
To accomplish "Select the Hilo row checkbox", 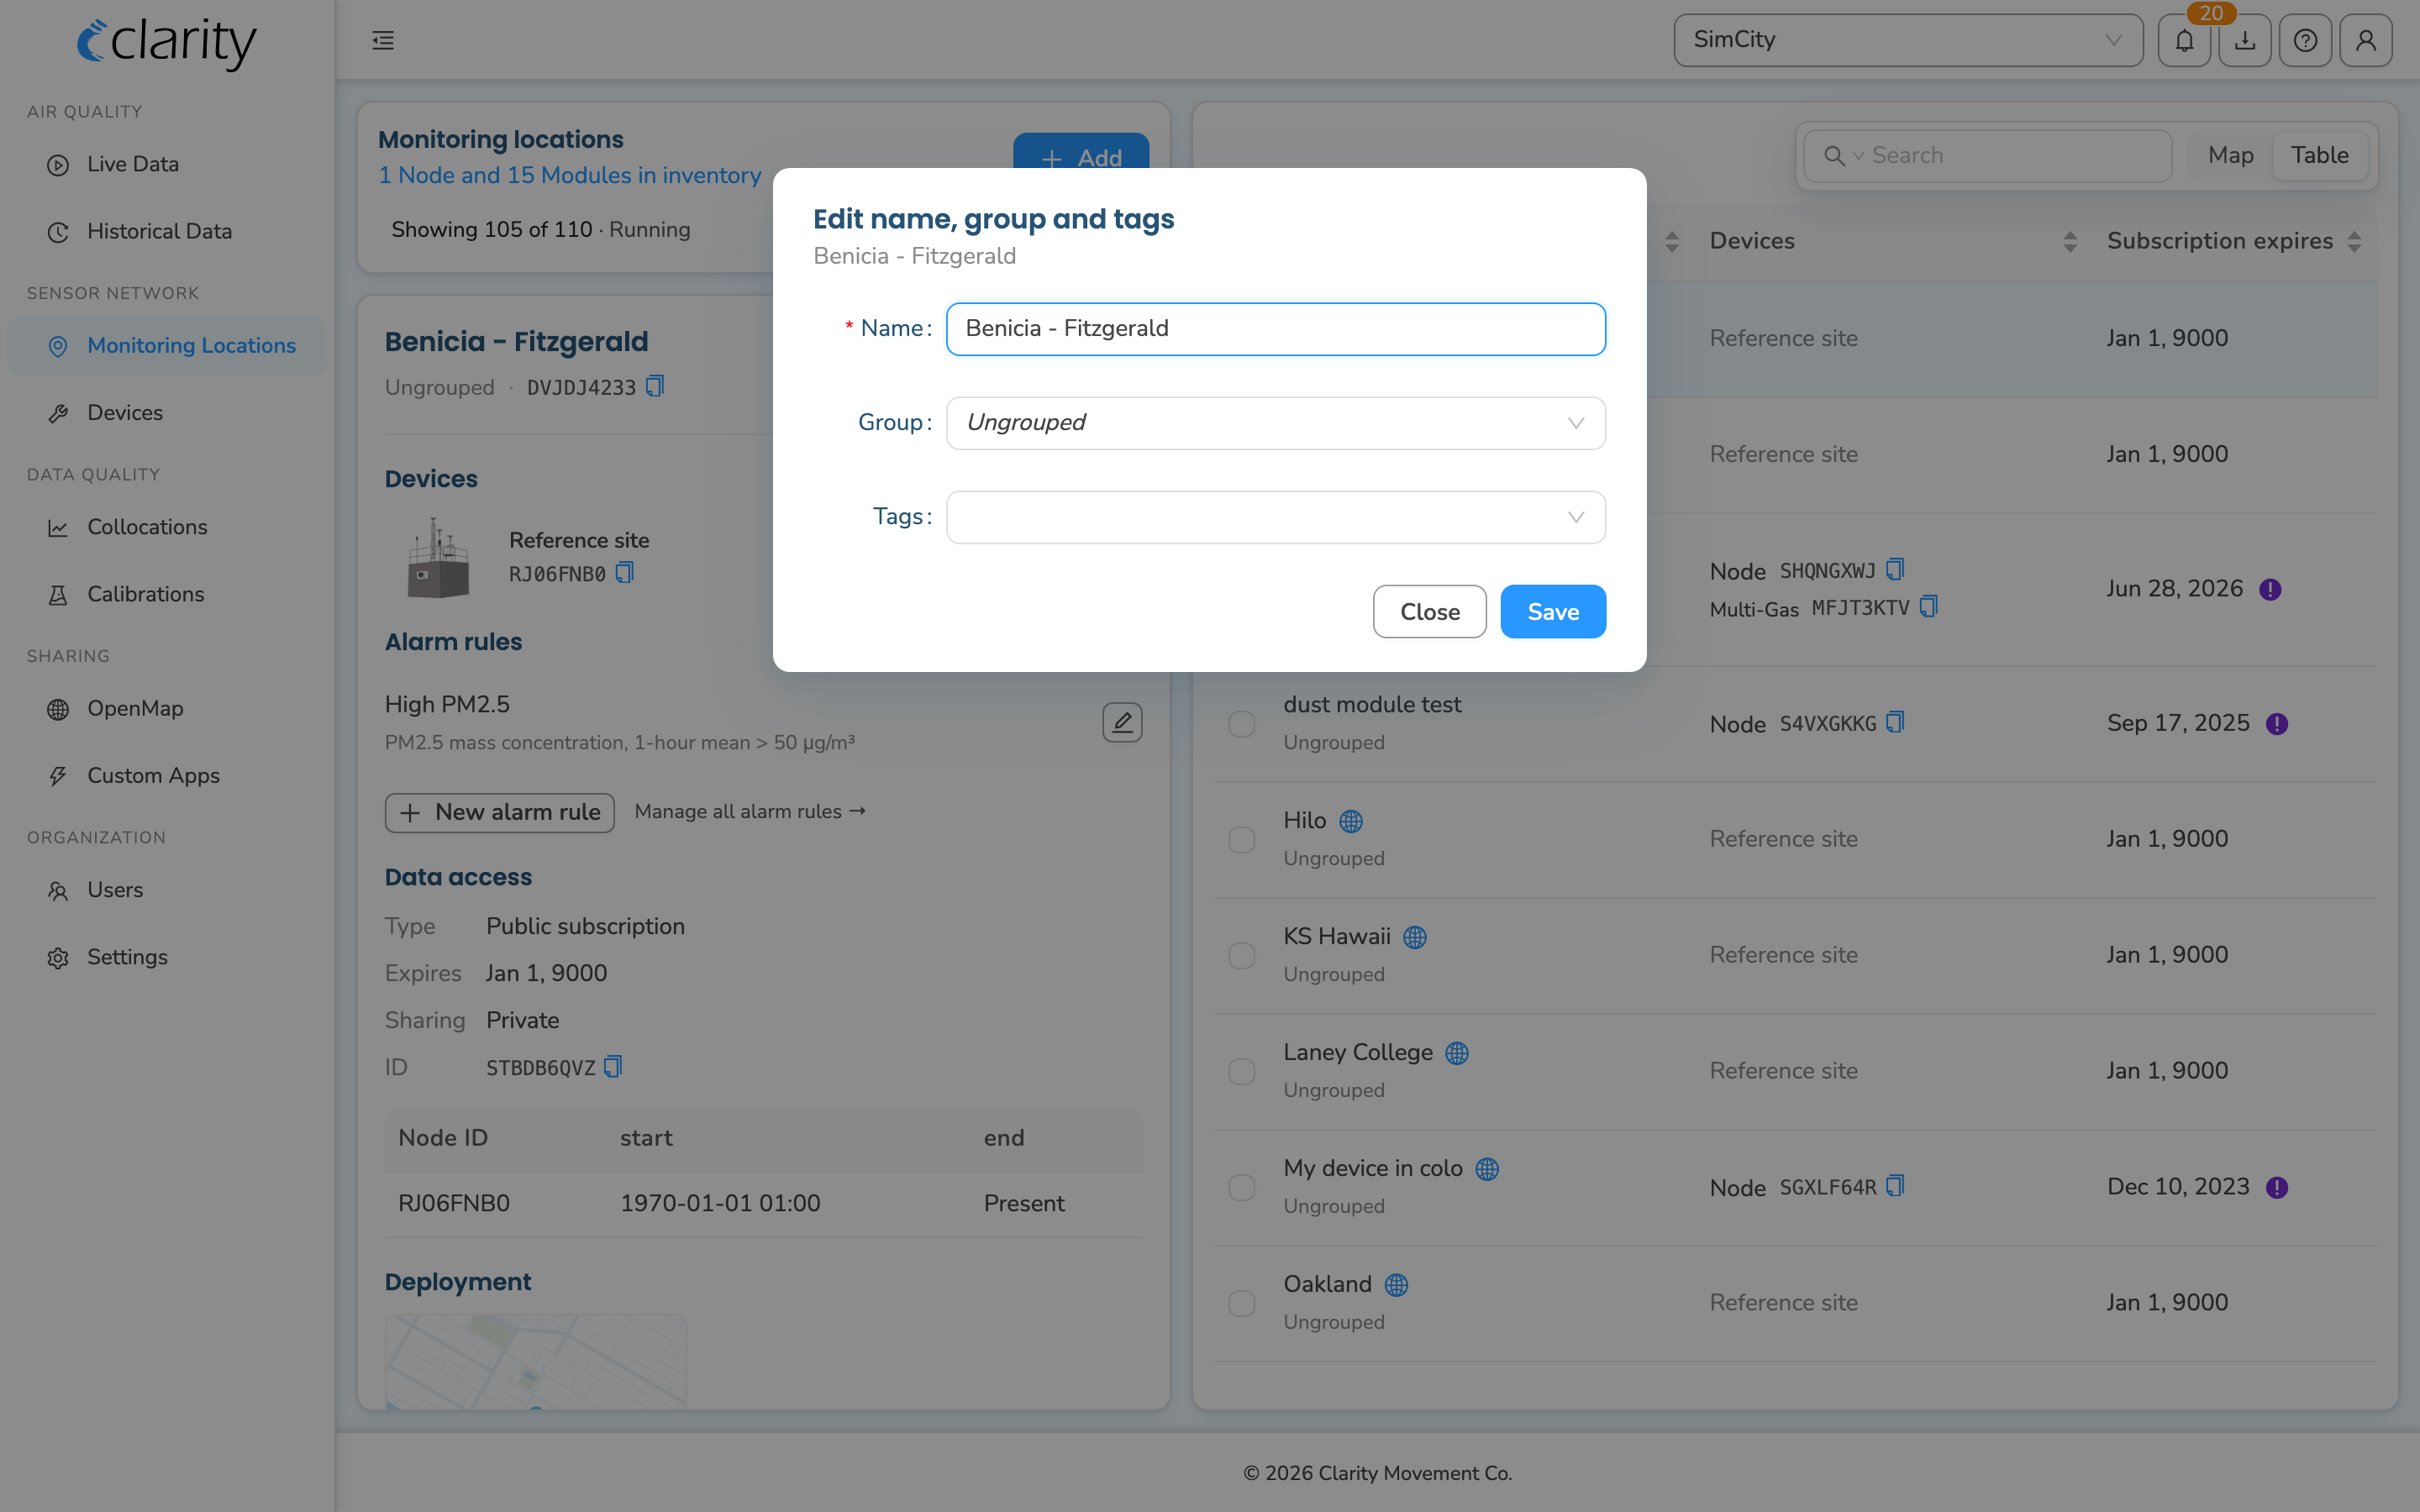I will tap(1242, 839).
